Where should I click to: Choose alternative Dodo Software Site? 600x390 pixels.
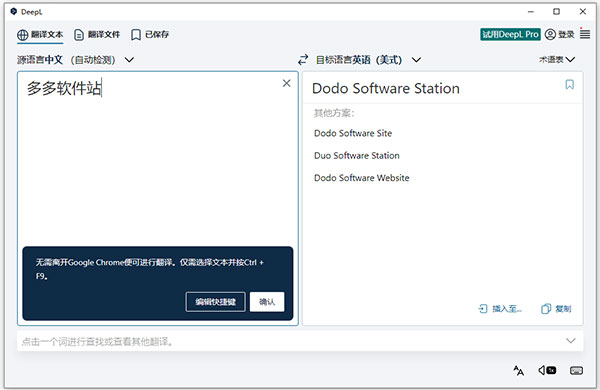point(353,133)
